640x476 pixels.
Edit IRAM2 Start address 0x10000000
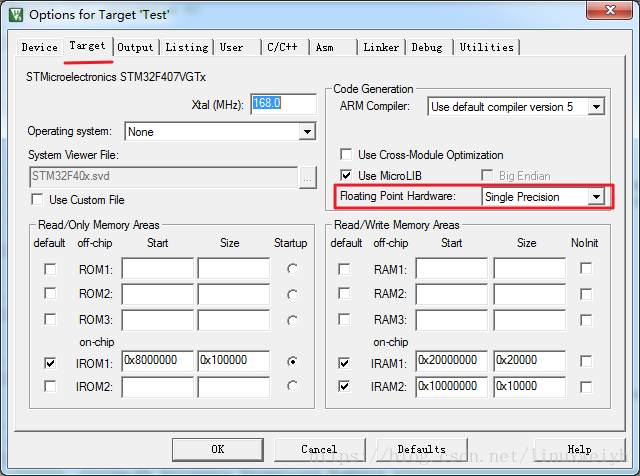452,387
